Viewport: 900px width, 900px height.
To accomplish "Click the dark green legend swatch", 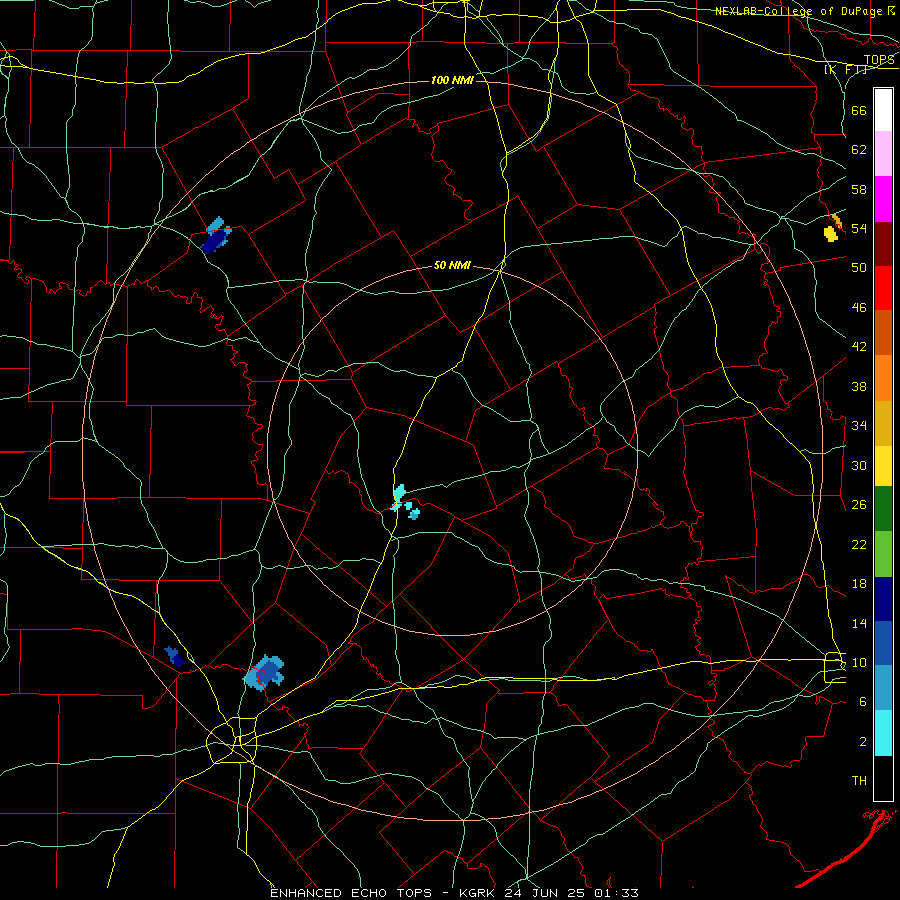I will click(883, 509).
